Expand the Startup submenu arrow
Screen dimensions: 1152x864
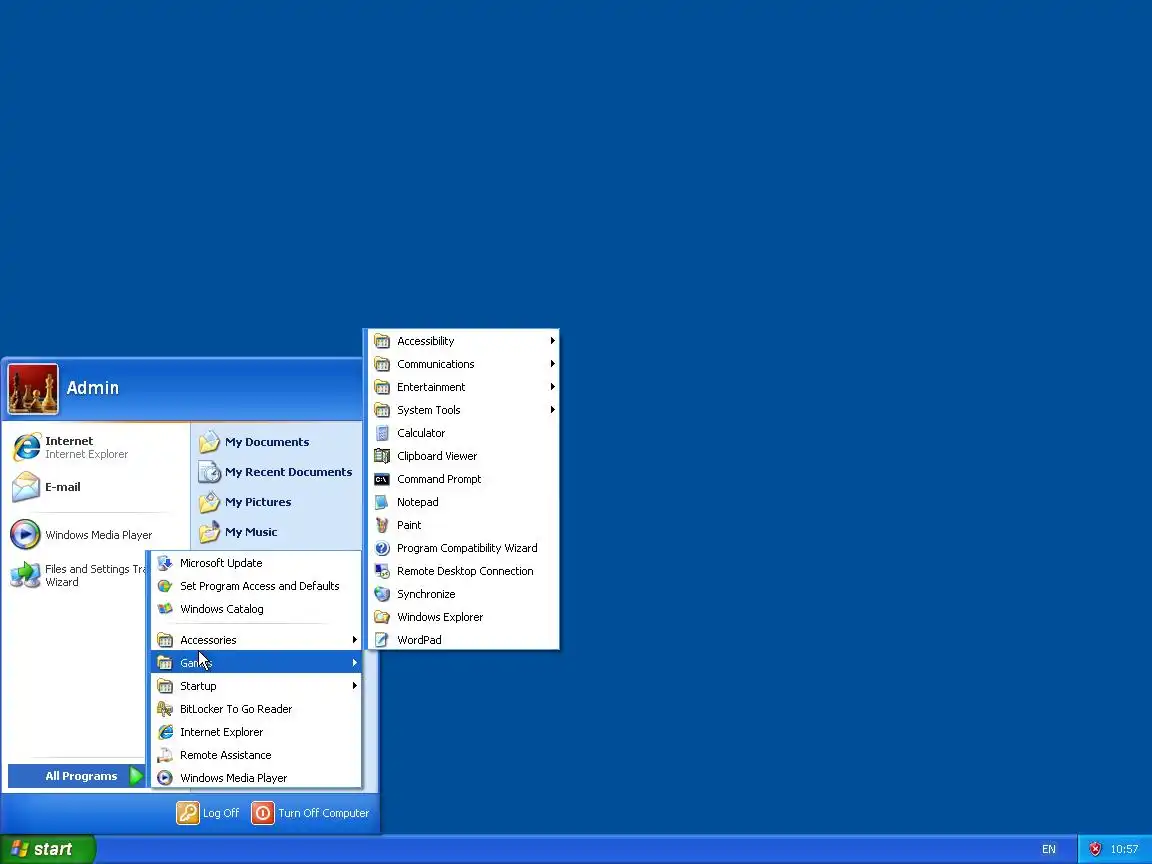pos(355,686)
